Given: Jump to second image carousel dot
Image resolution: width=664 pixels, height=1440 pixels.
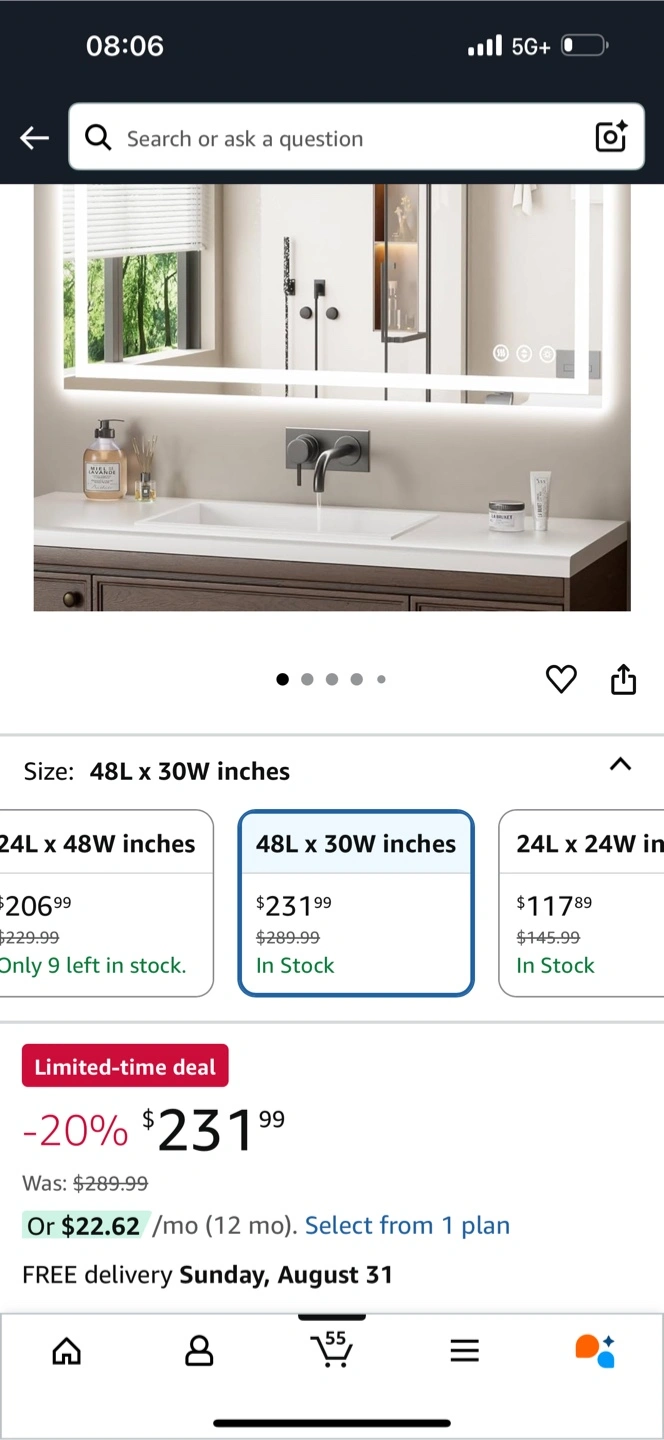Looking at the screenshot, I should click(x=307, y=679).
